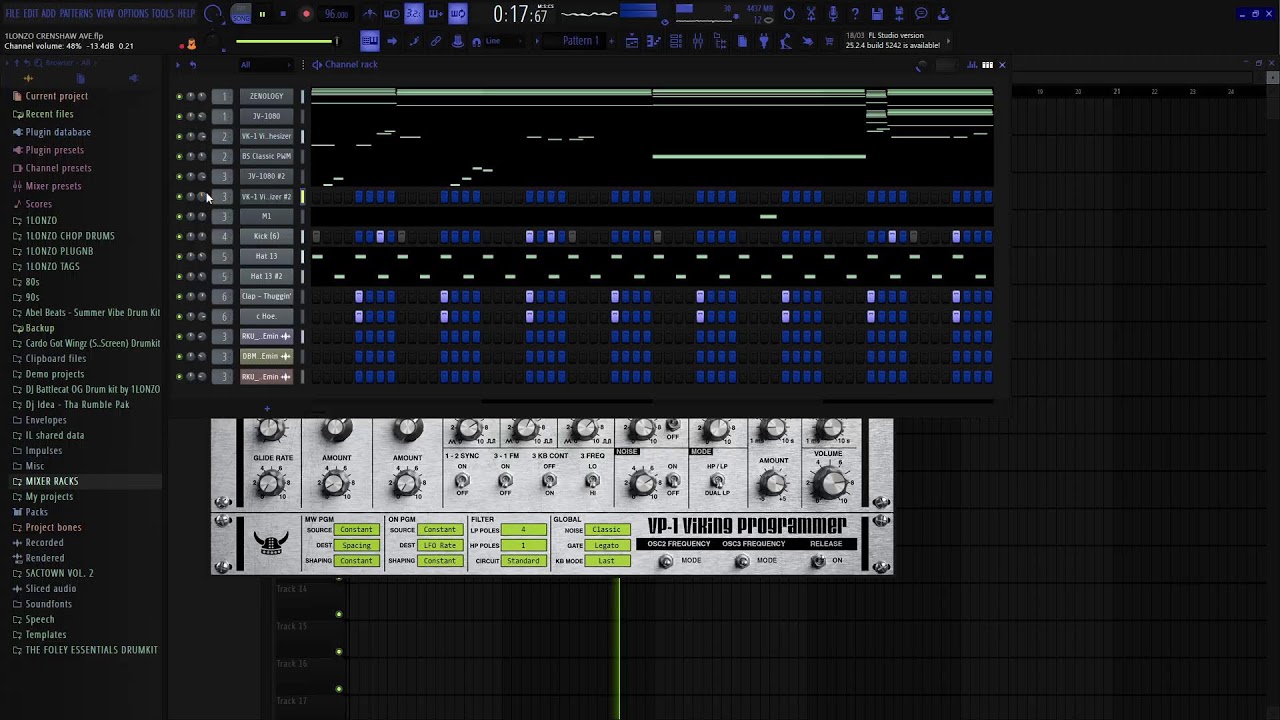The height and width of the screenshot is (720, 1280).
Task: Toggle the typing keyboard to piano icon
Action: tap(370, 41)
